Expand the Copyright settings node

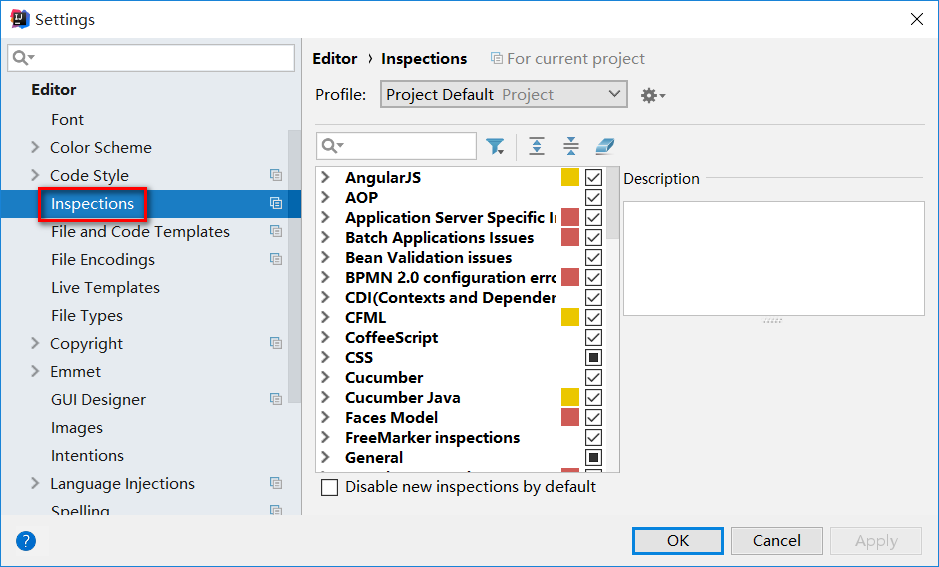click(x=35, y=343)
